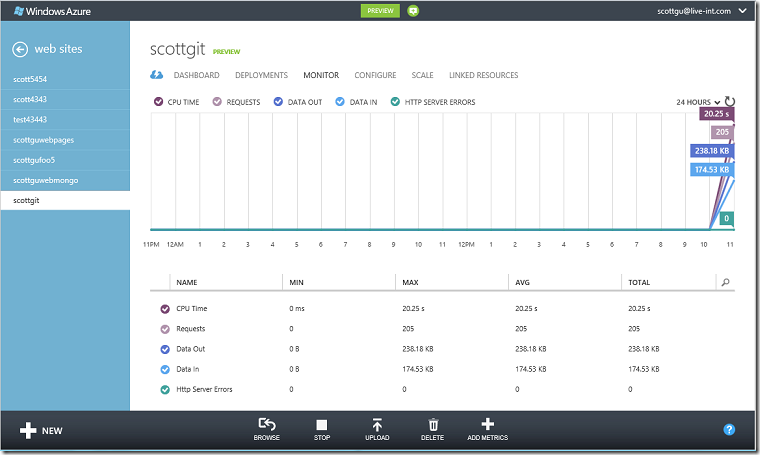Image resolution: width=760 pixels, height=455 pixels.
Task: Click the Data In row name
Action: [x=188, y=370]
